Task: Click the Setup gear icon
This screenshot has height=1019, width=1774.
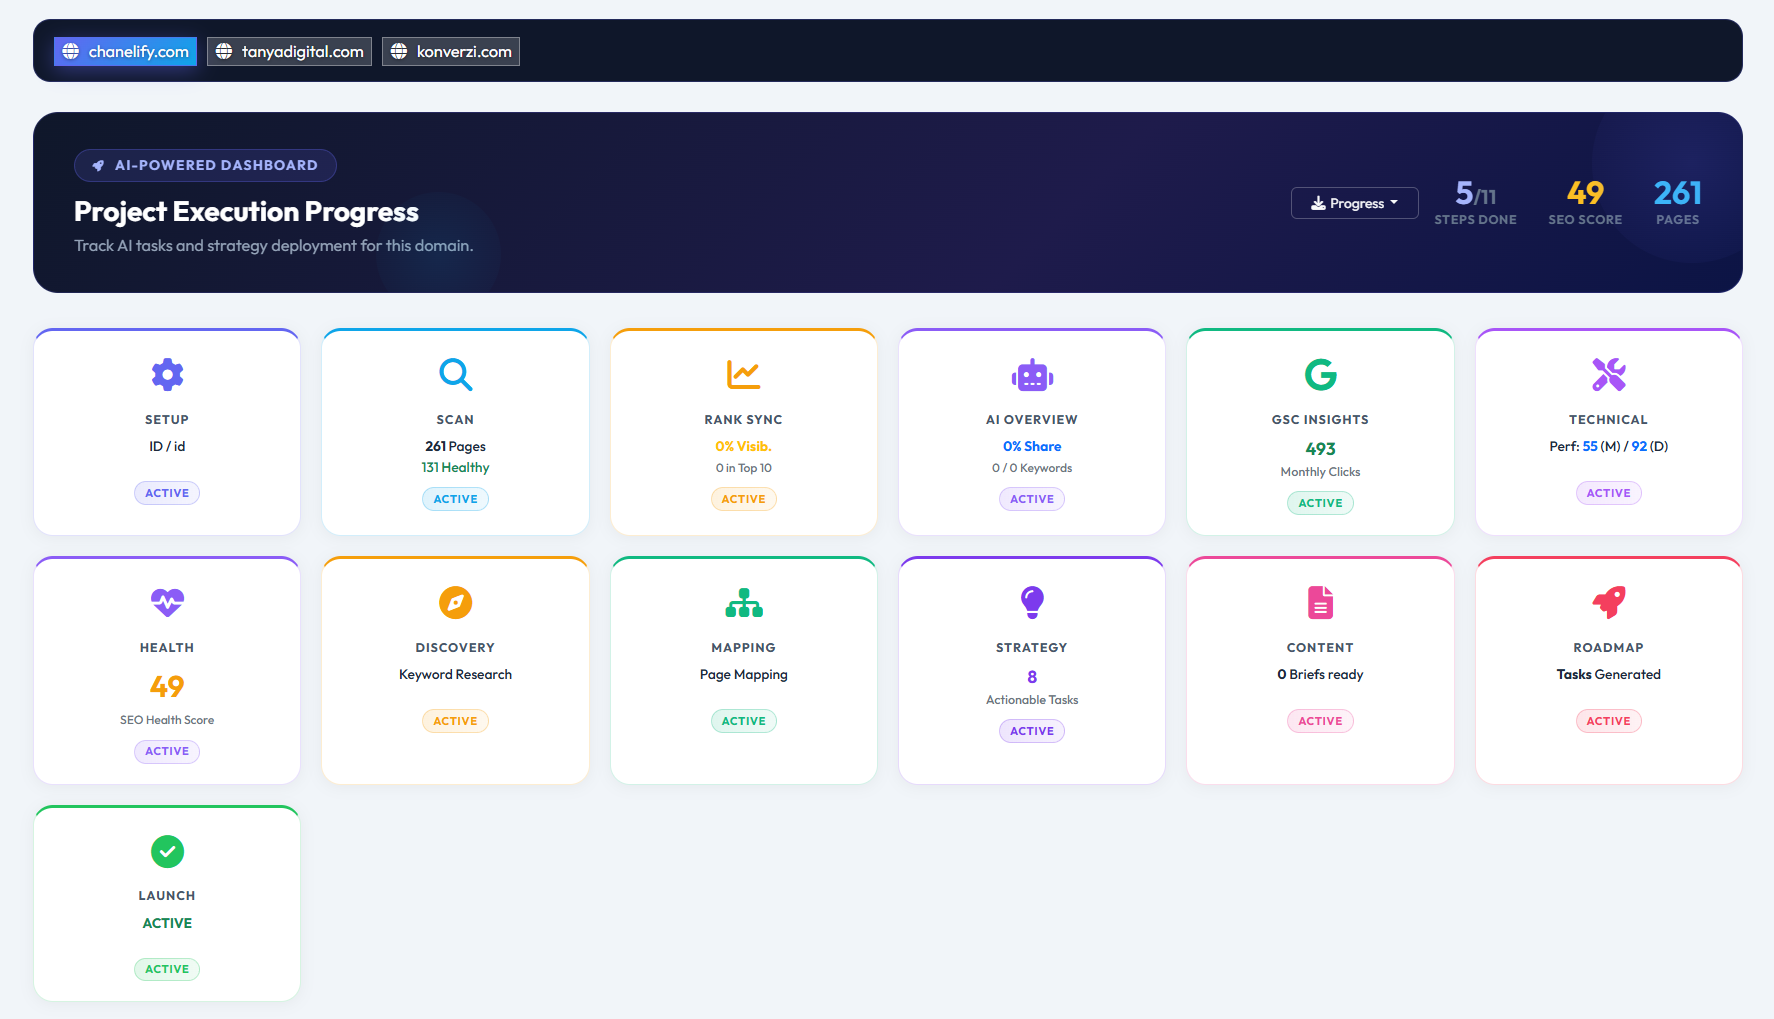Action: (x=167, y=375)
